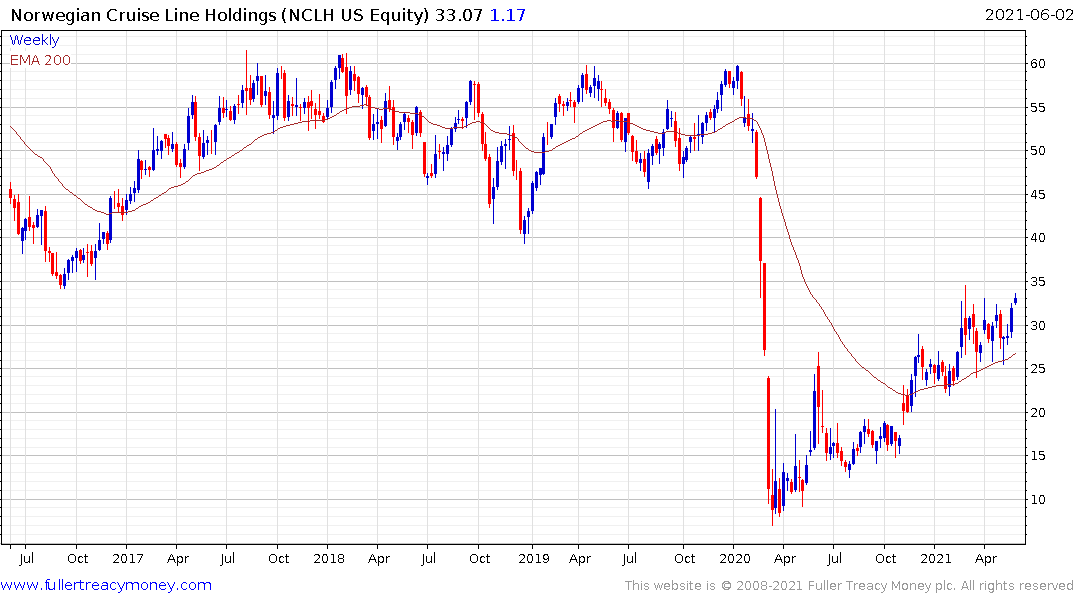This screenshot has height=600, width=1075.
Task: Click the 35 price axis label
Action: [x=1037, y=282]
